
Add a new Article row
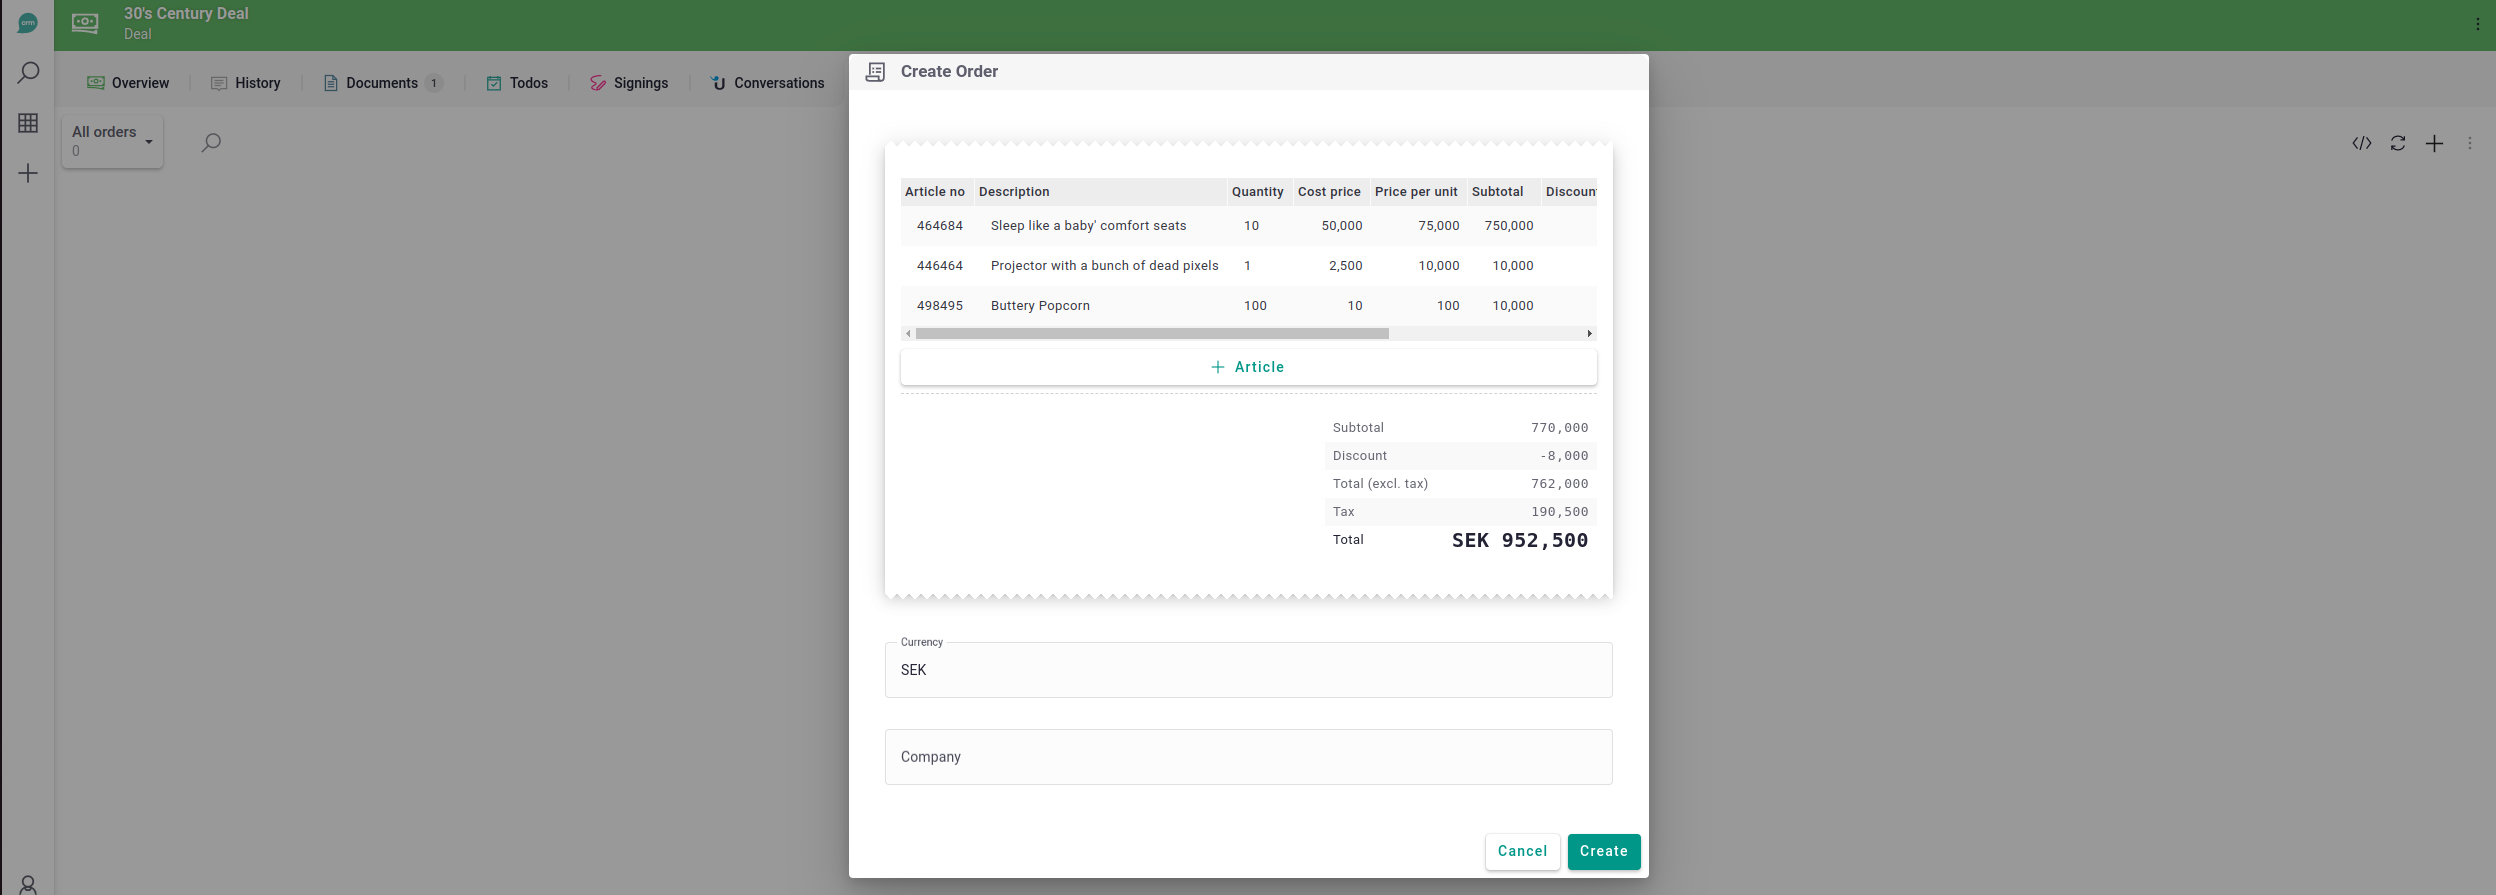[1248, 367]
